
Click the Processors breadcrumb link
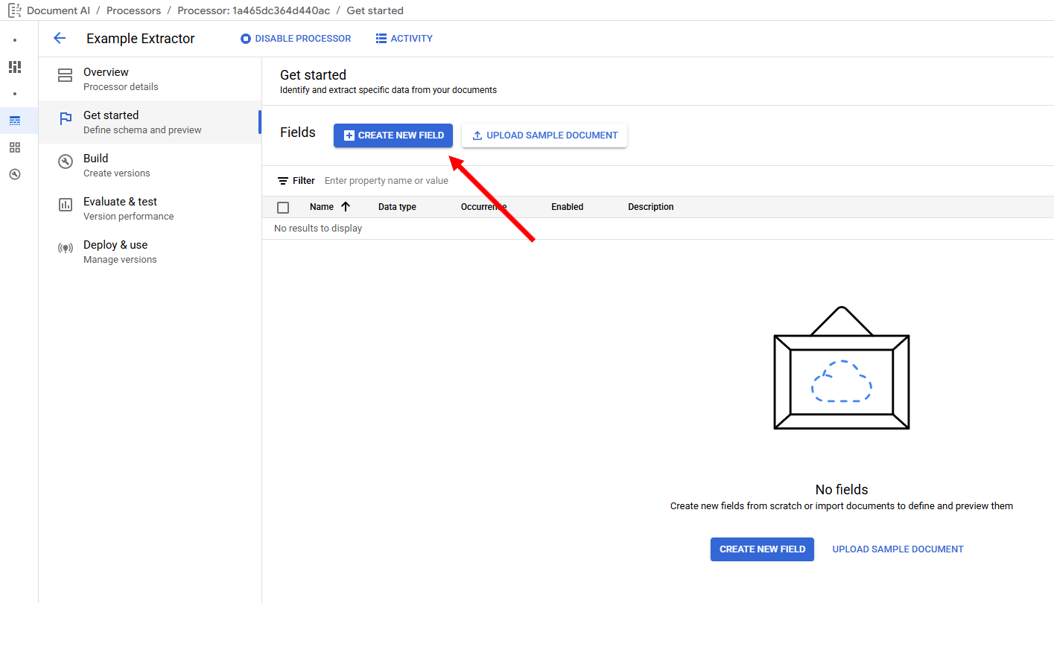pyautogui.click(x=133, y=11)
